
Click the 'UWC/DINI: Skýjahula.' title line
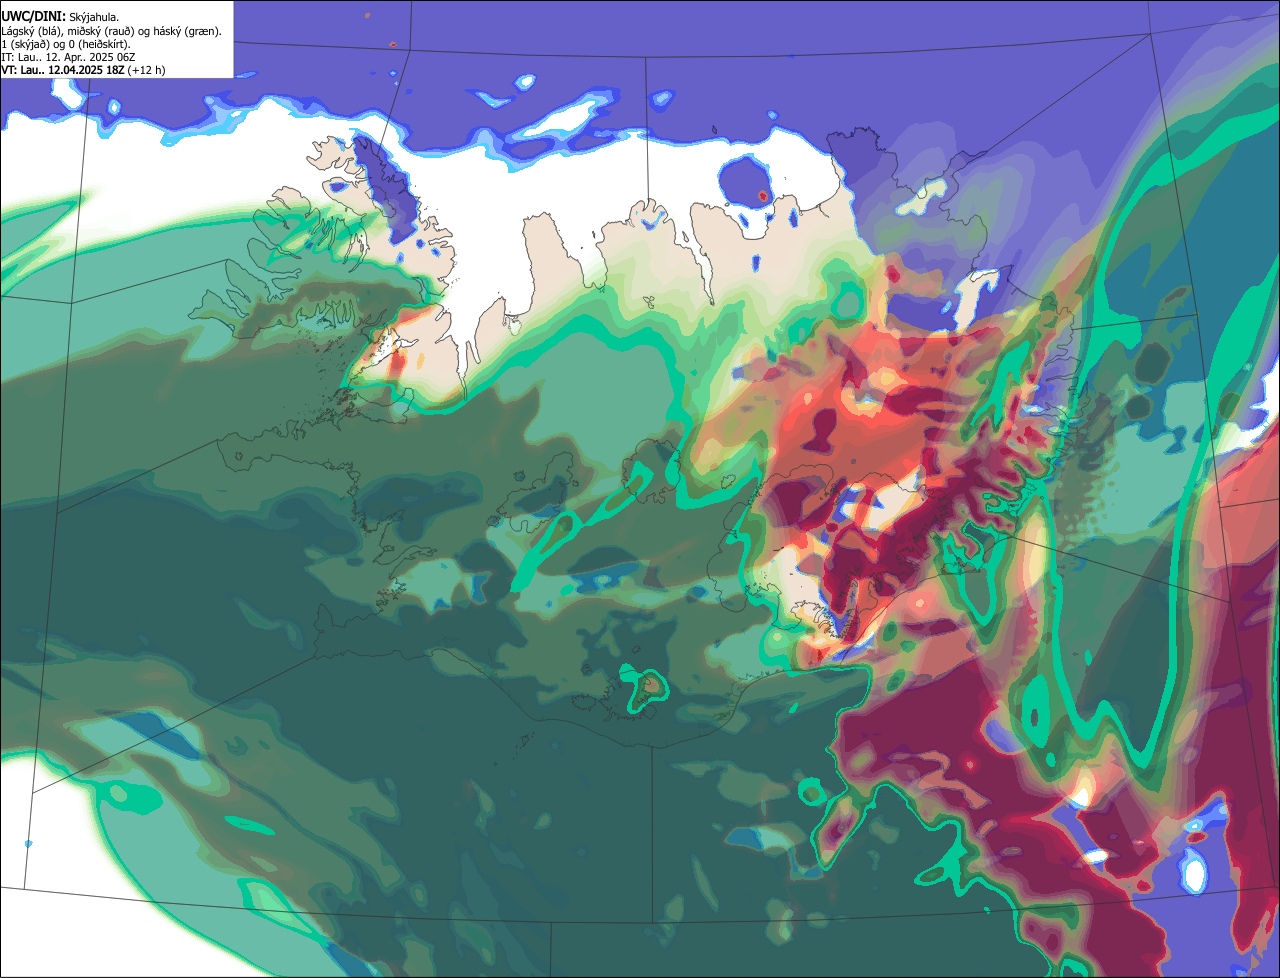coord(60,16)
